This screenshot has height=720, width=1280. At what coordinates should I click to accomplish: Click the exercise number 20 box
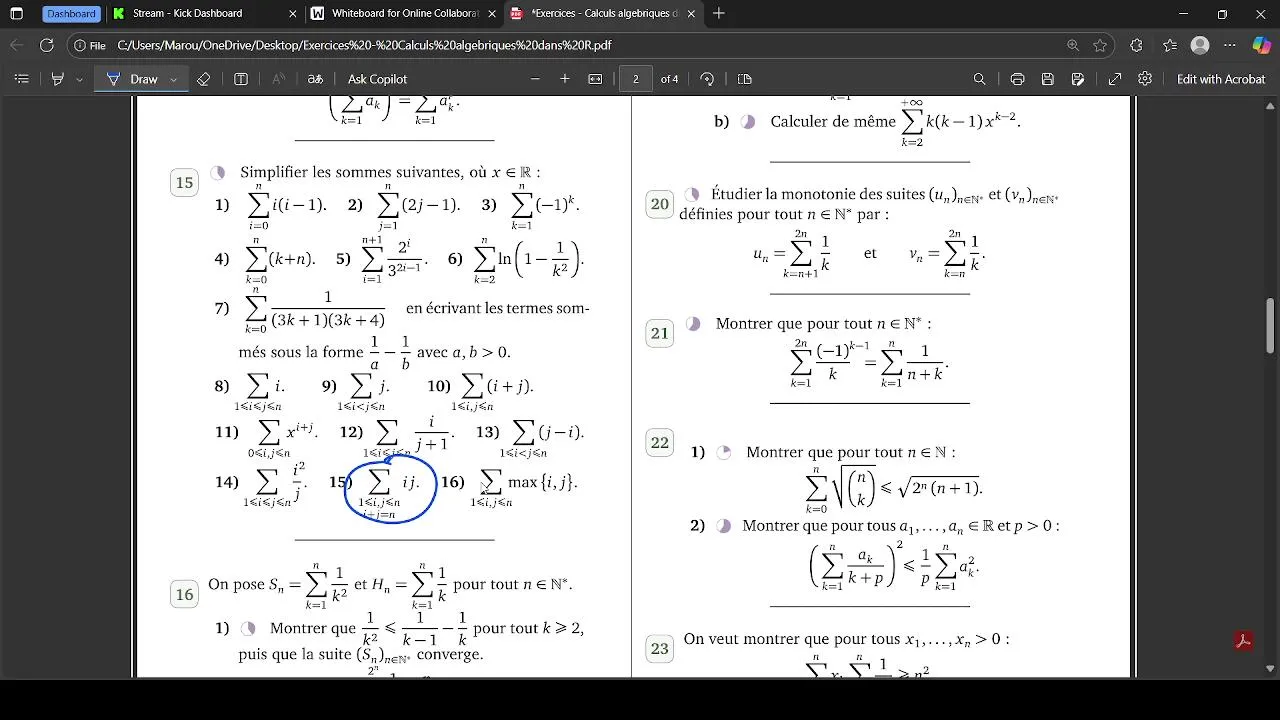tap(660, 204)
